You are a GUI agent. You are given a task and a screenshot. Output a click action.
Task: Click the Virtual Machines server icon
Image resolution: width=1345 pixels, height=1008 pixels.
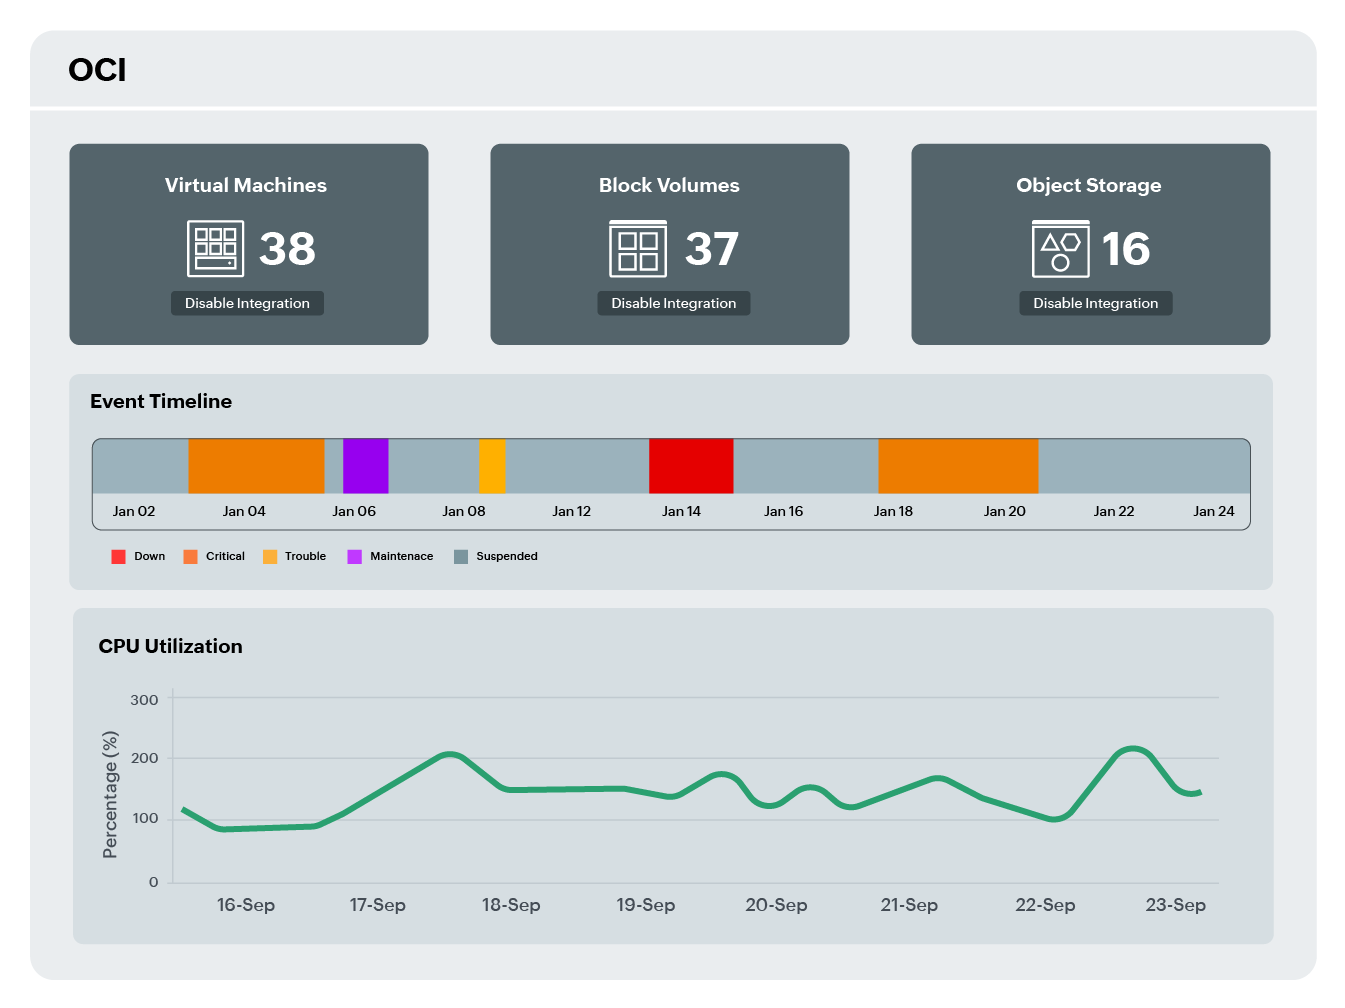coord(216,248)
